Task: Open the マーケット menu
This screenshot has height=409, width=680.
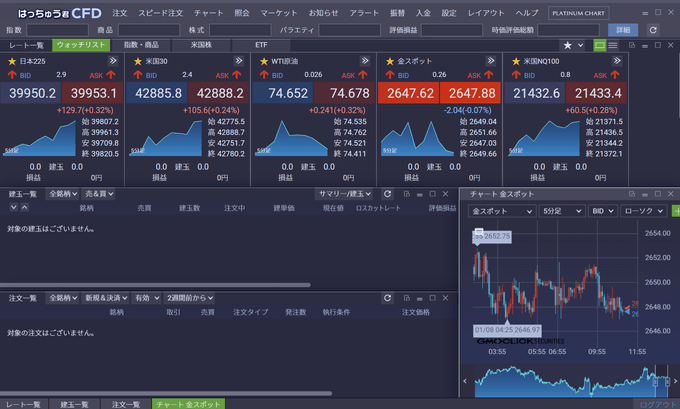Action: pyautogui.click(x=279, y=13)
